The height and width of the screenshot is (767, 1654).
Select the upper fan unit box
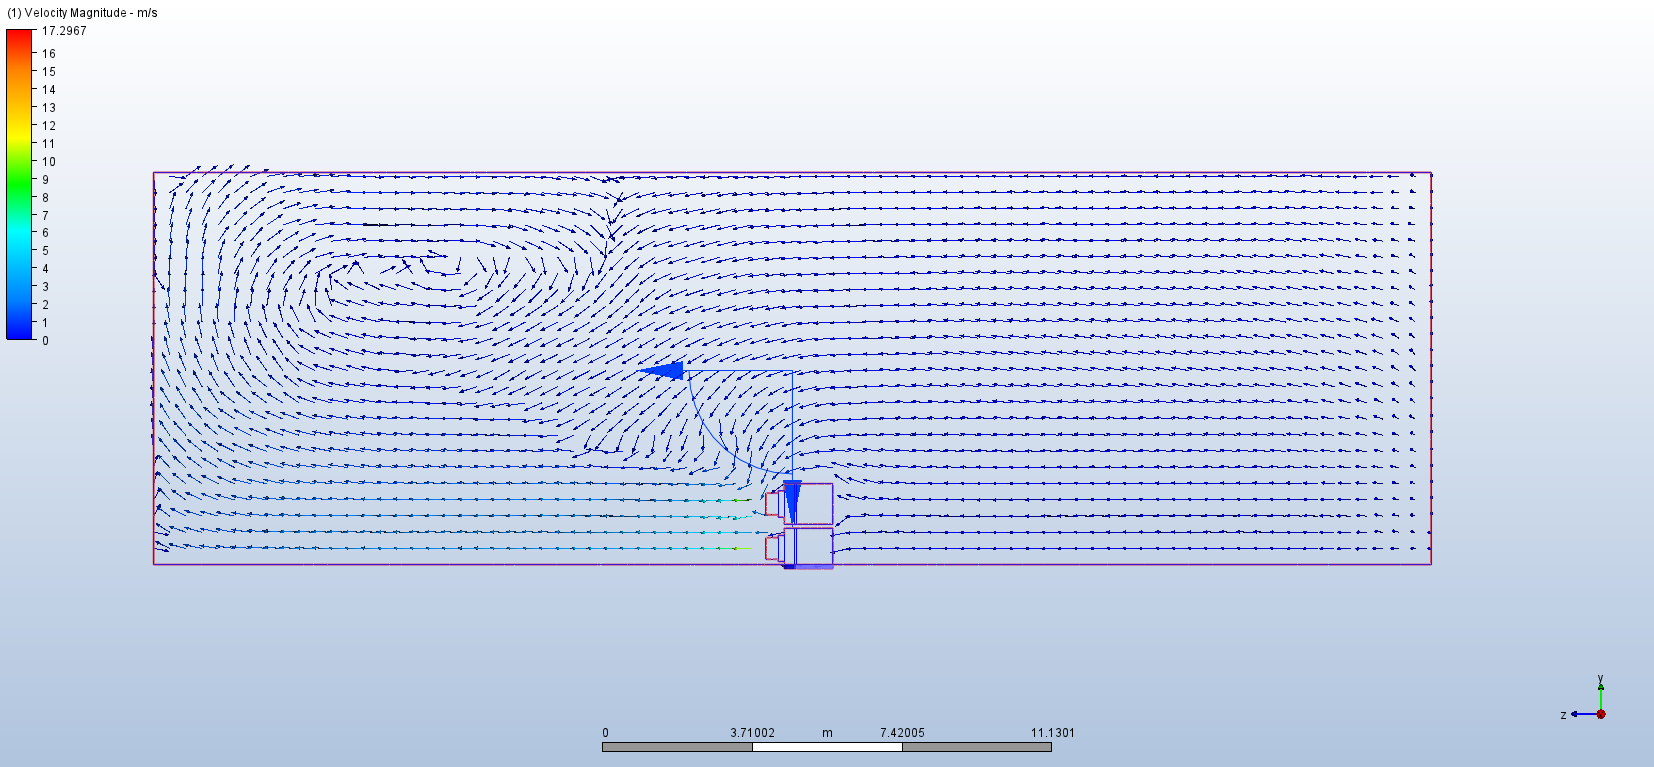(814, 504)
